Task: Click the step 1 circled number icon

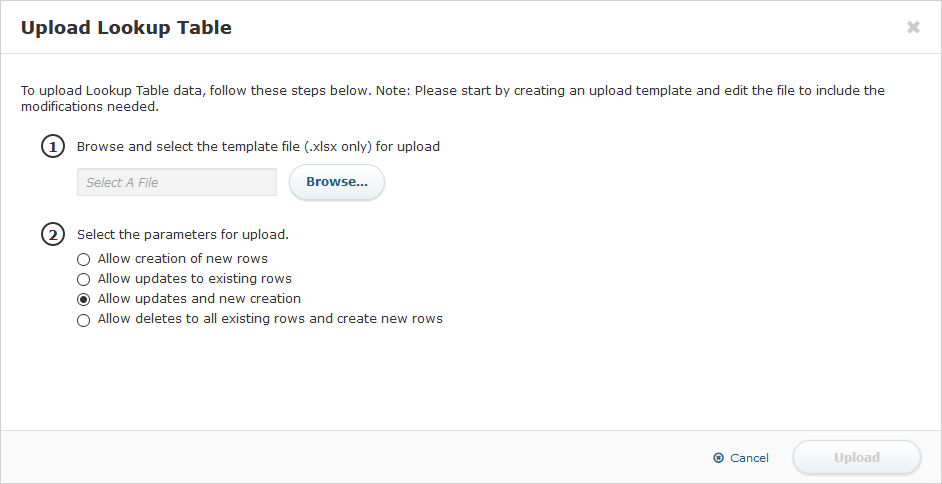Action: point(52,147)
